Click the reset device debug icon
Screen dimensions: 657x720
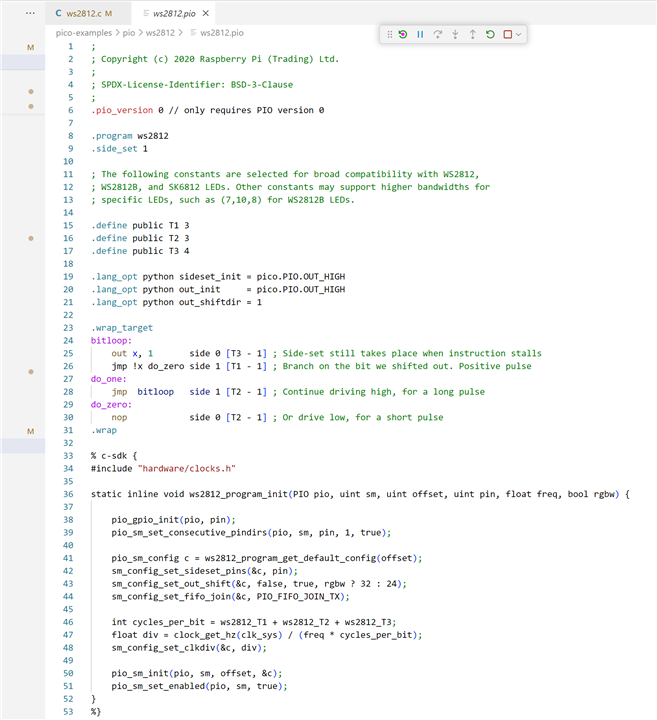coord(402,34)
